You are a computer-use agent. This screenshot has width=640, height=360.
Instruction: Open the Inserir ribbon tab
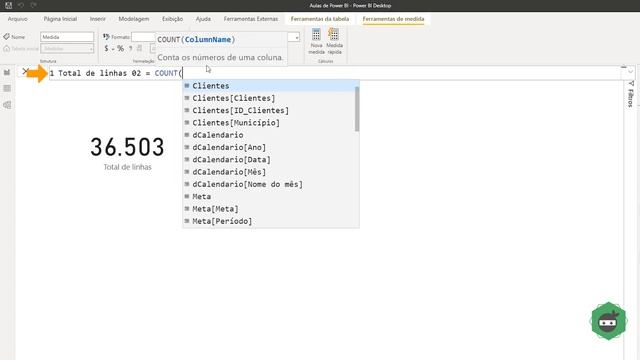pyautogui.click(x=98, y=19)
